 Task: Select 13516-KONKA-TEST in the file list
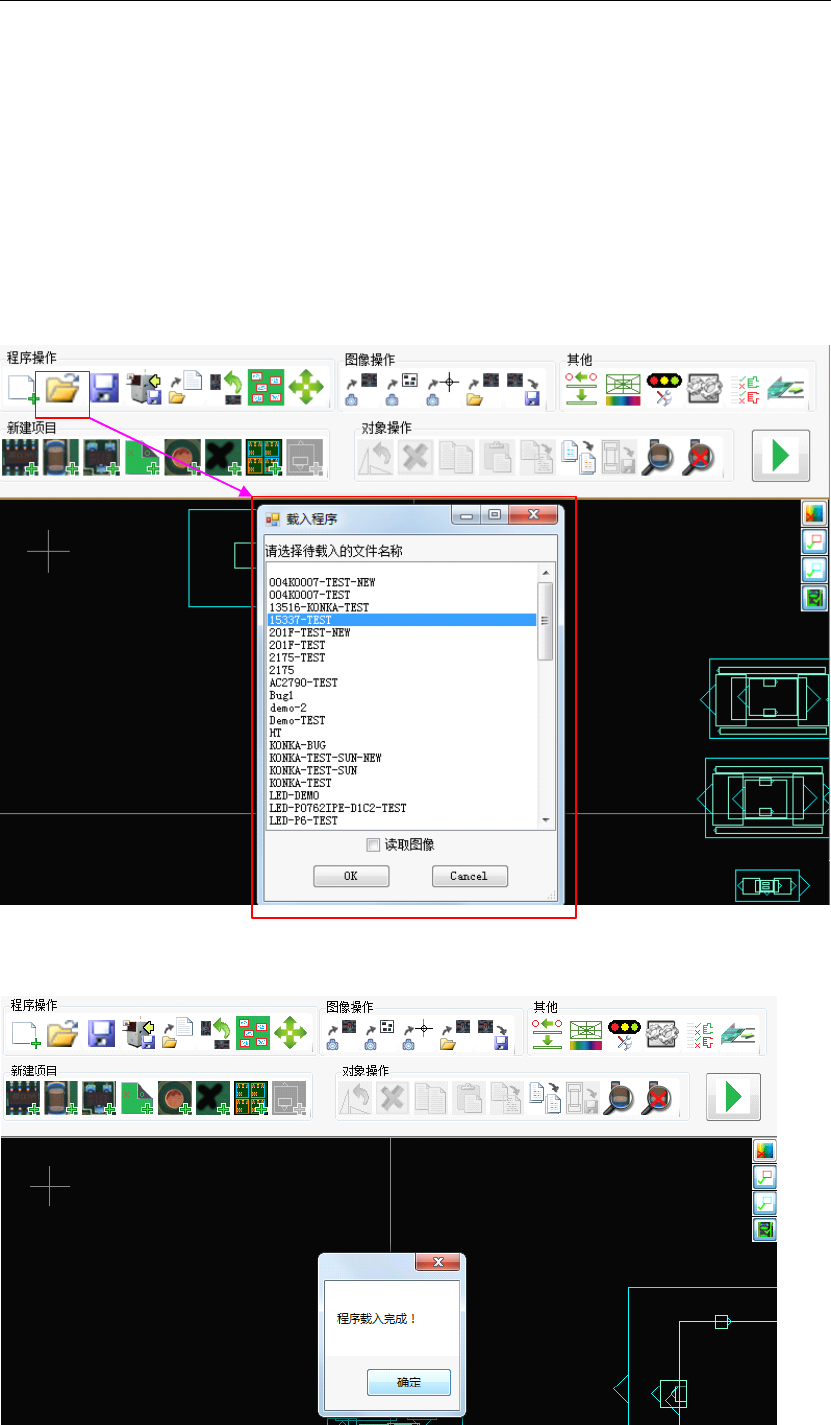(319, 607)
